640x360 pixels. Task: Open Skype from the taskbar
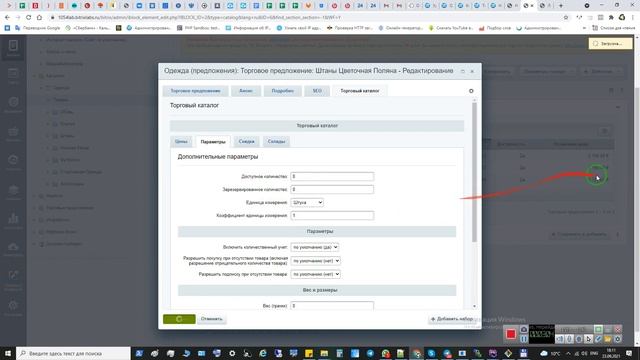pyautogui.click(x=431, y=353)
